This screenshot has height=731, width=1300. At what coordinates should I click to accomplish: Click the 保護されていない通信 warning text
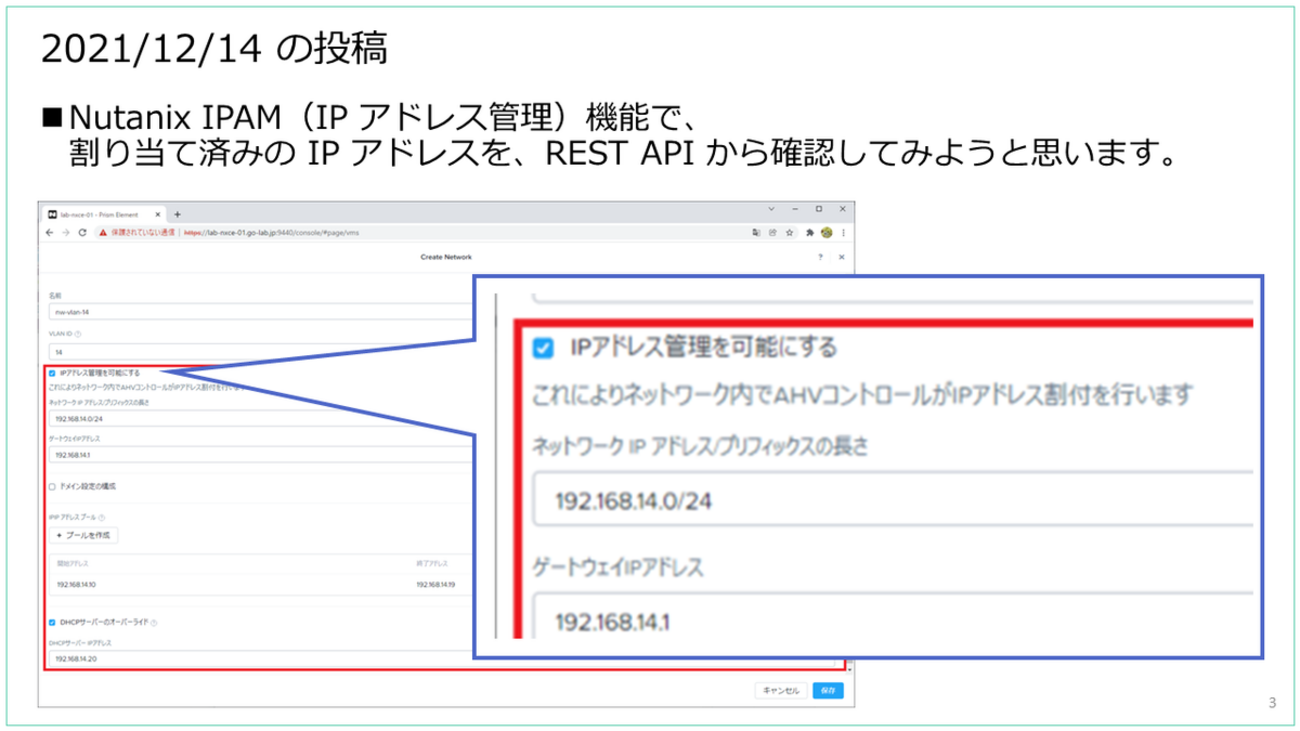coord(142,233)
